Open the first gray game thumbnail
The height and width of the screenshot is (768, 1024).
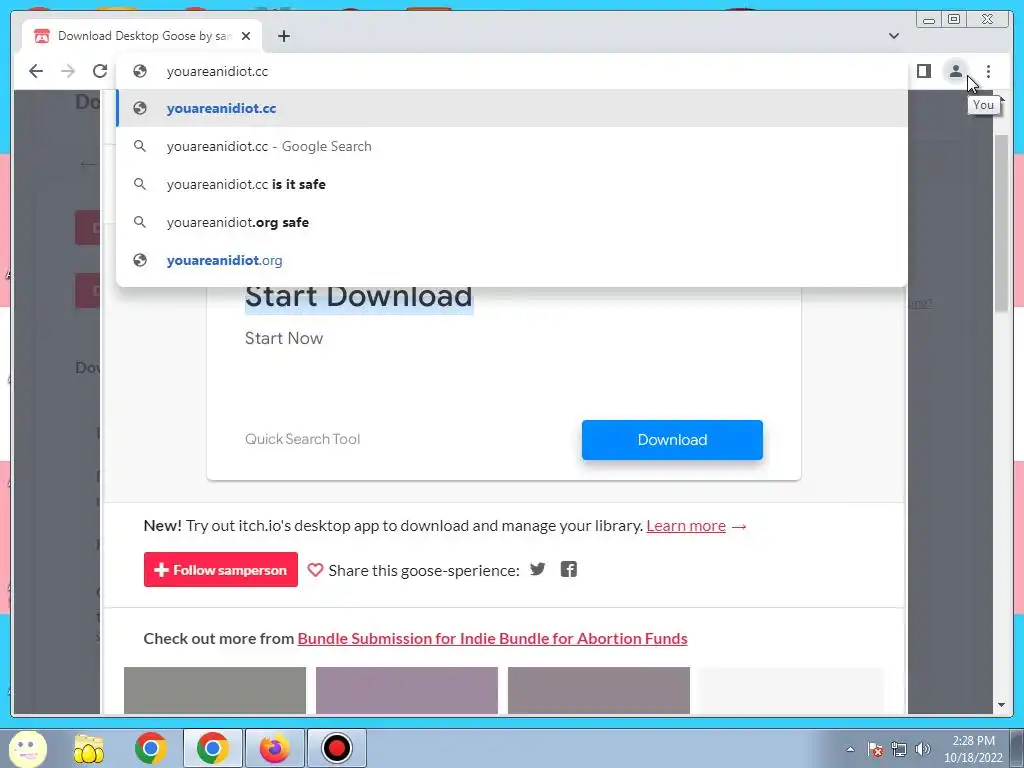215,690
